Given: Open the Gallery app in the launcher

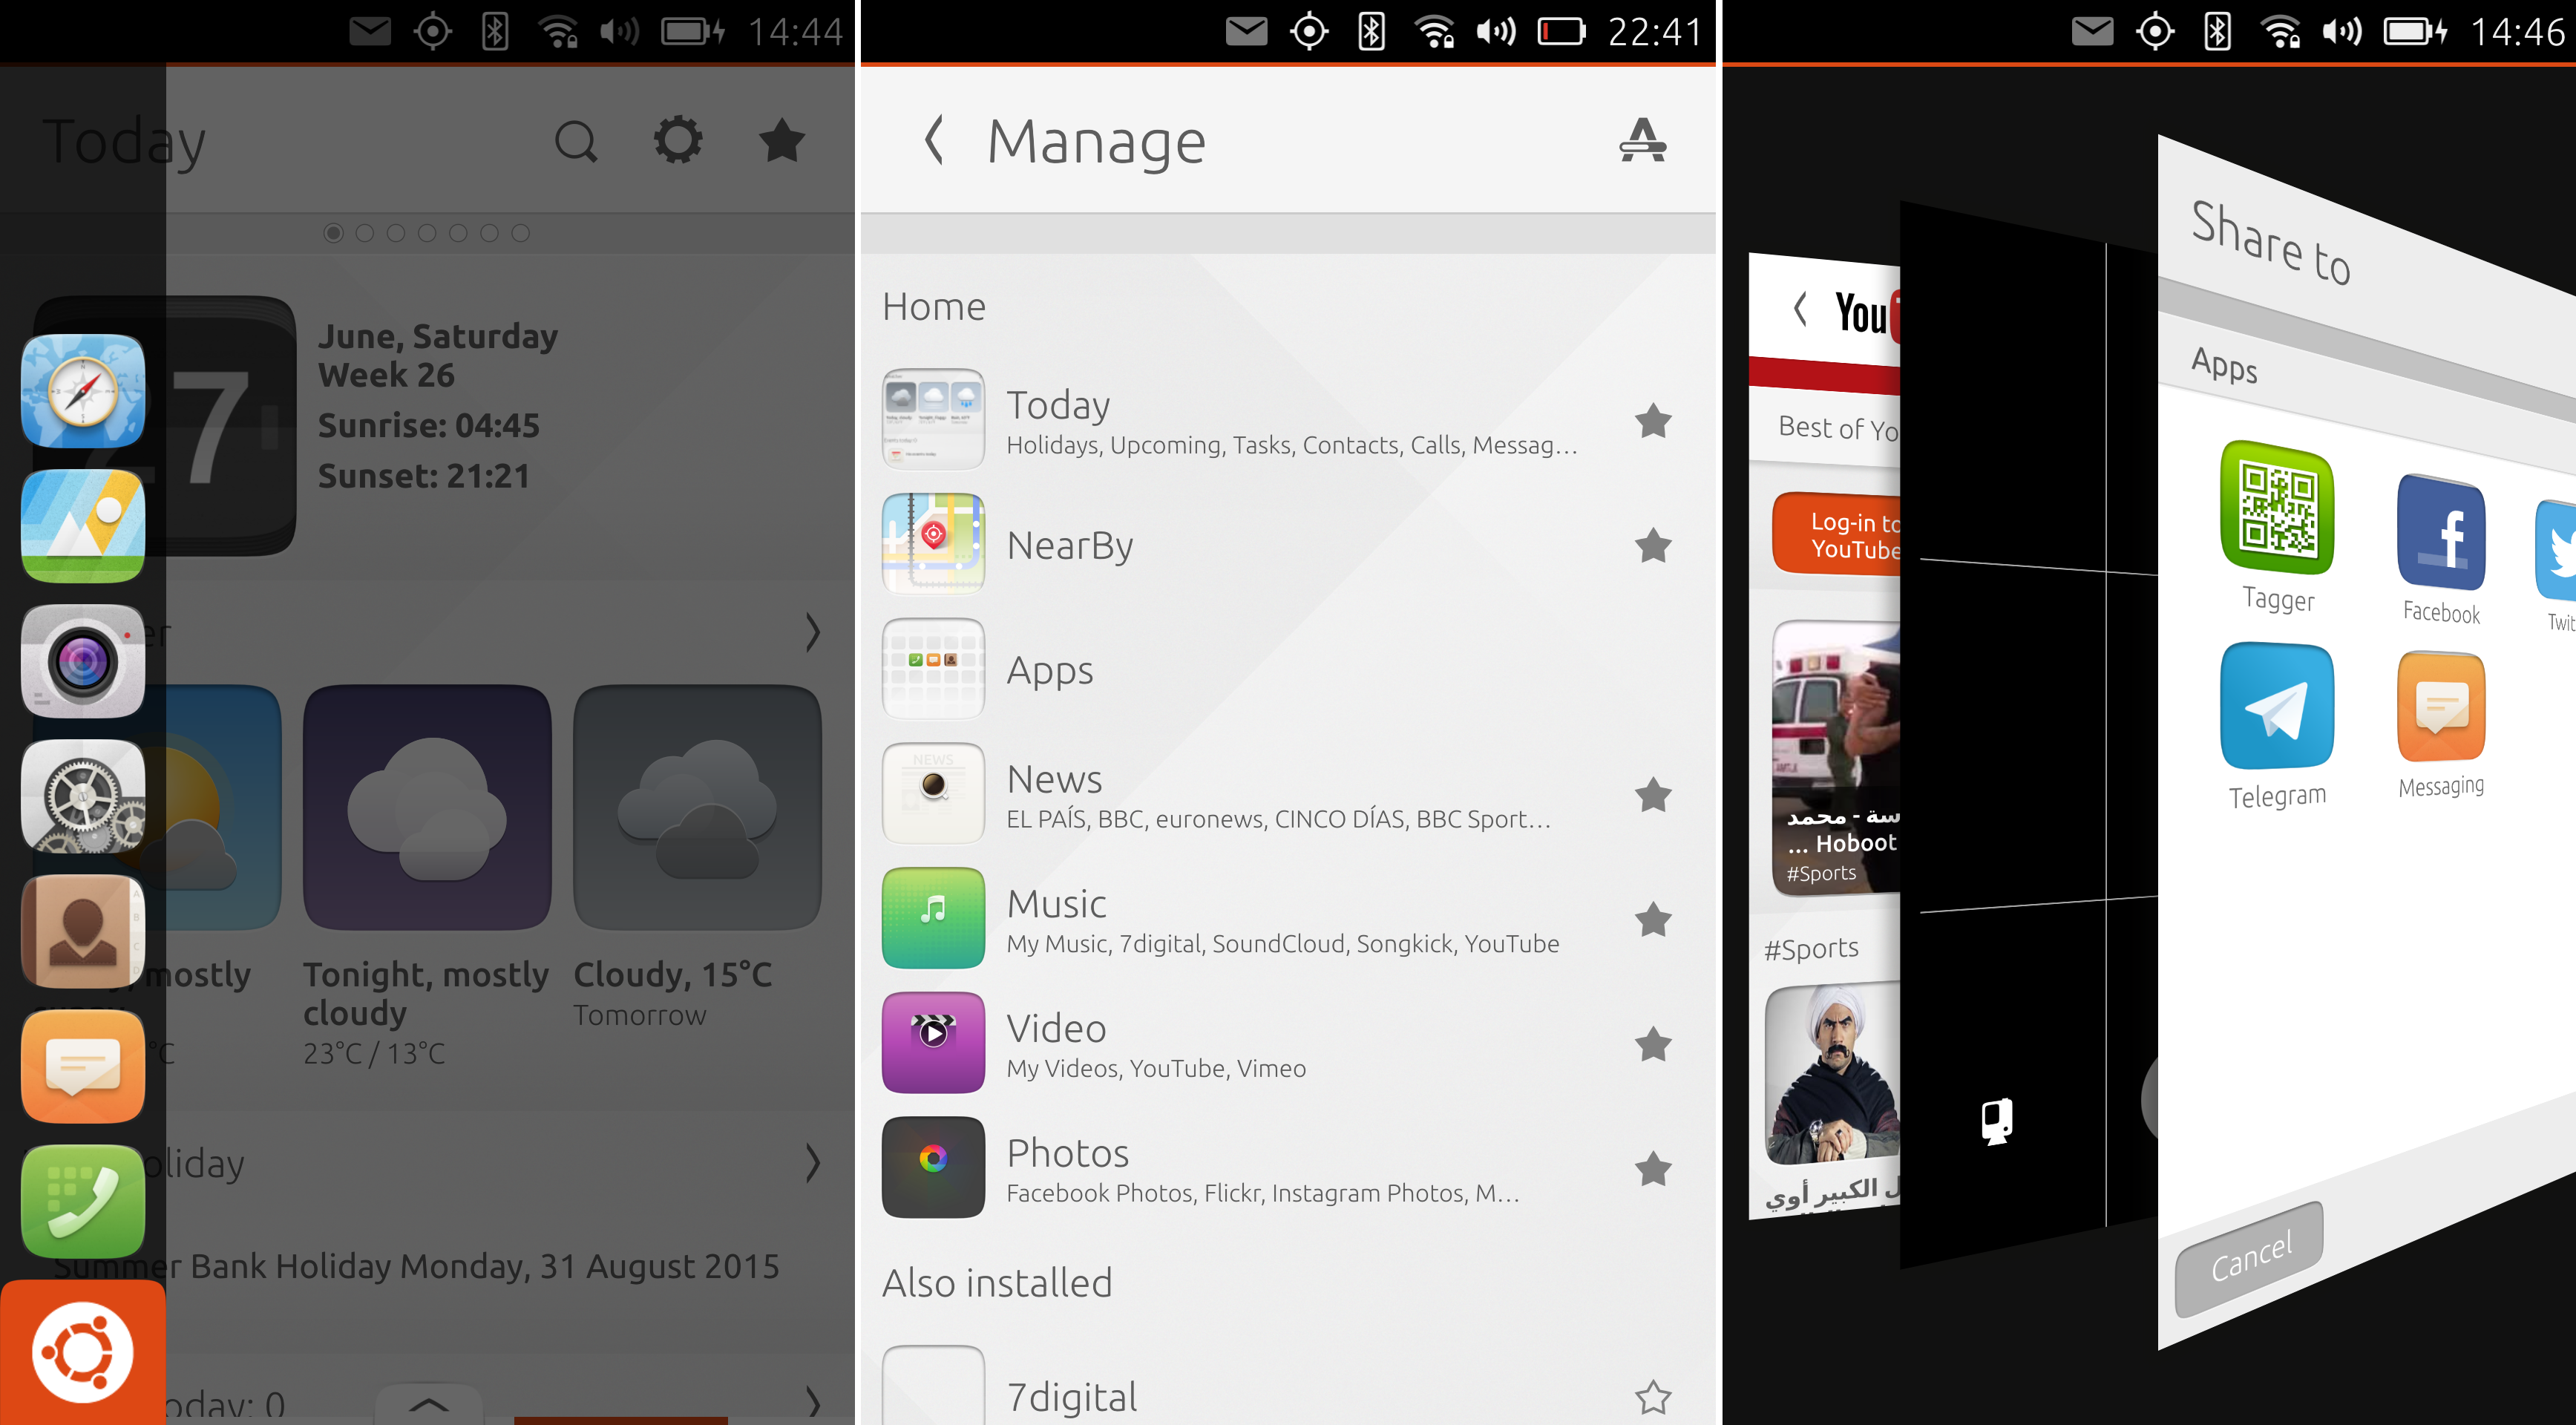Looking at the screenshot, I should coord(83,526).
